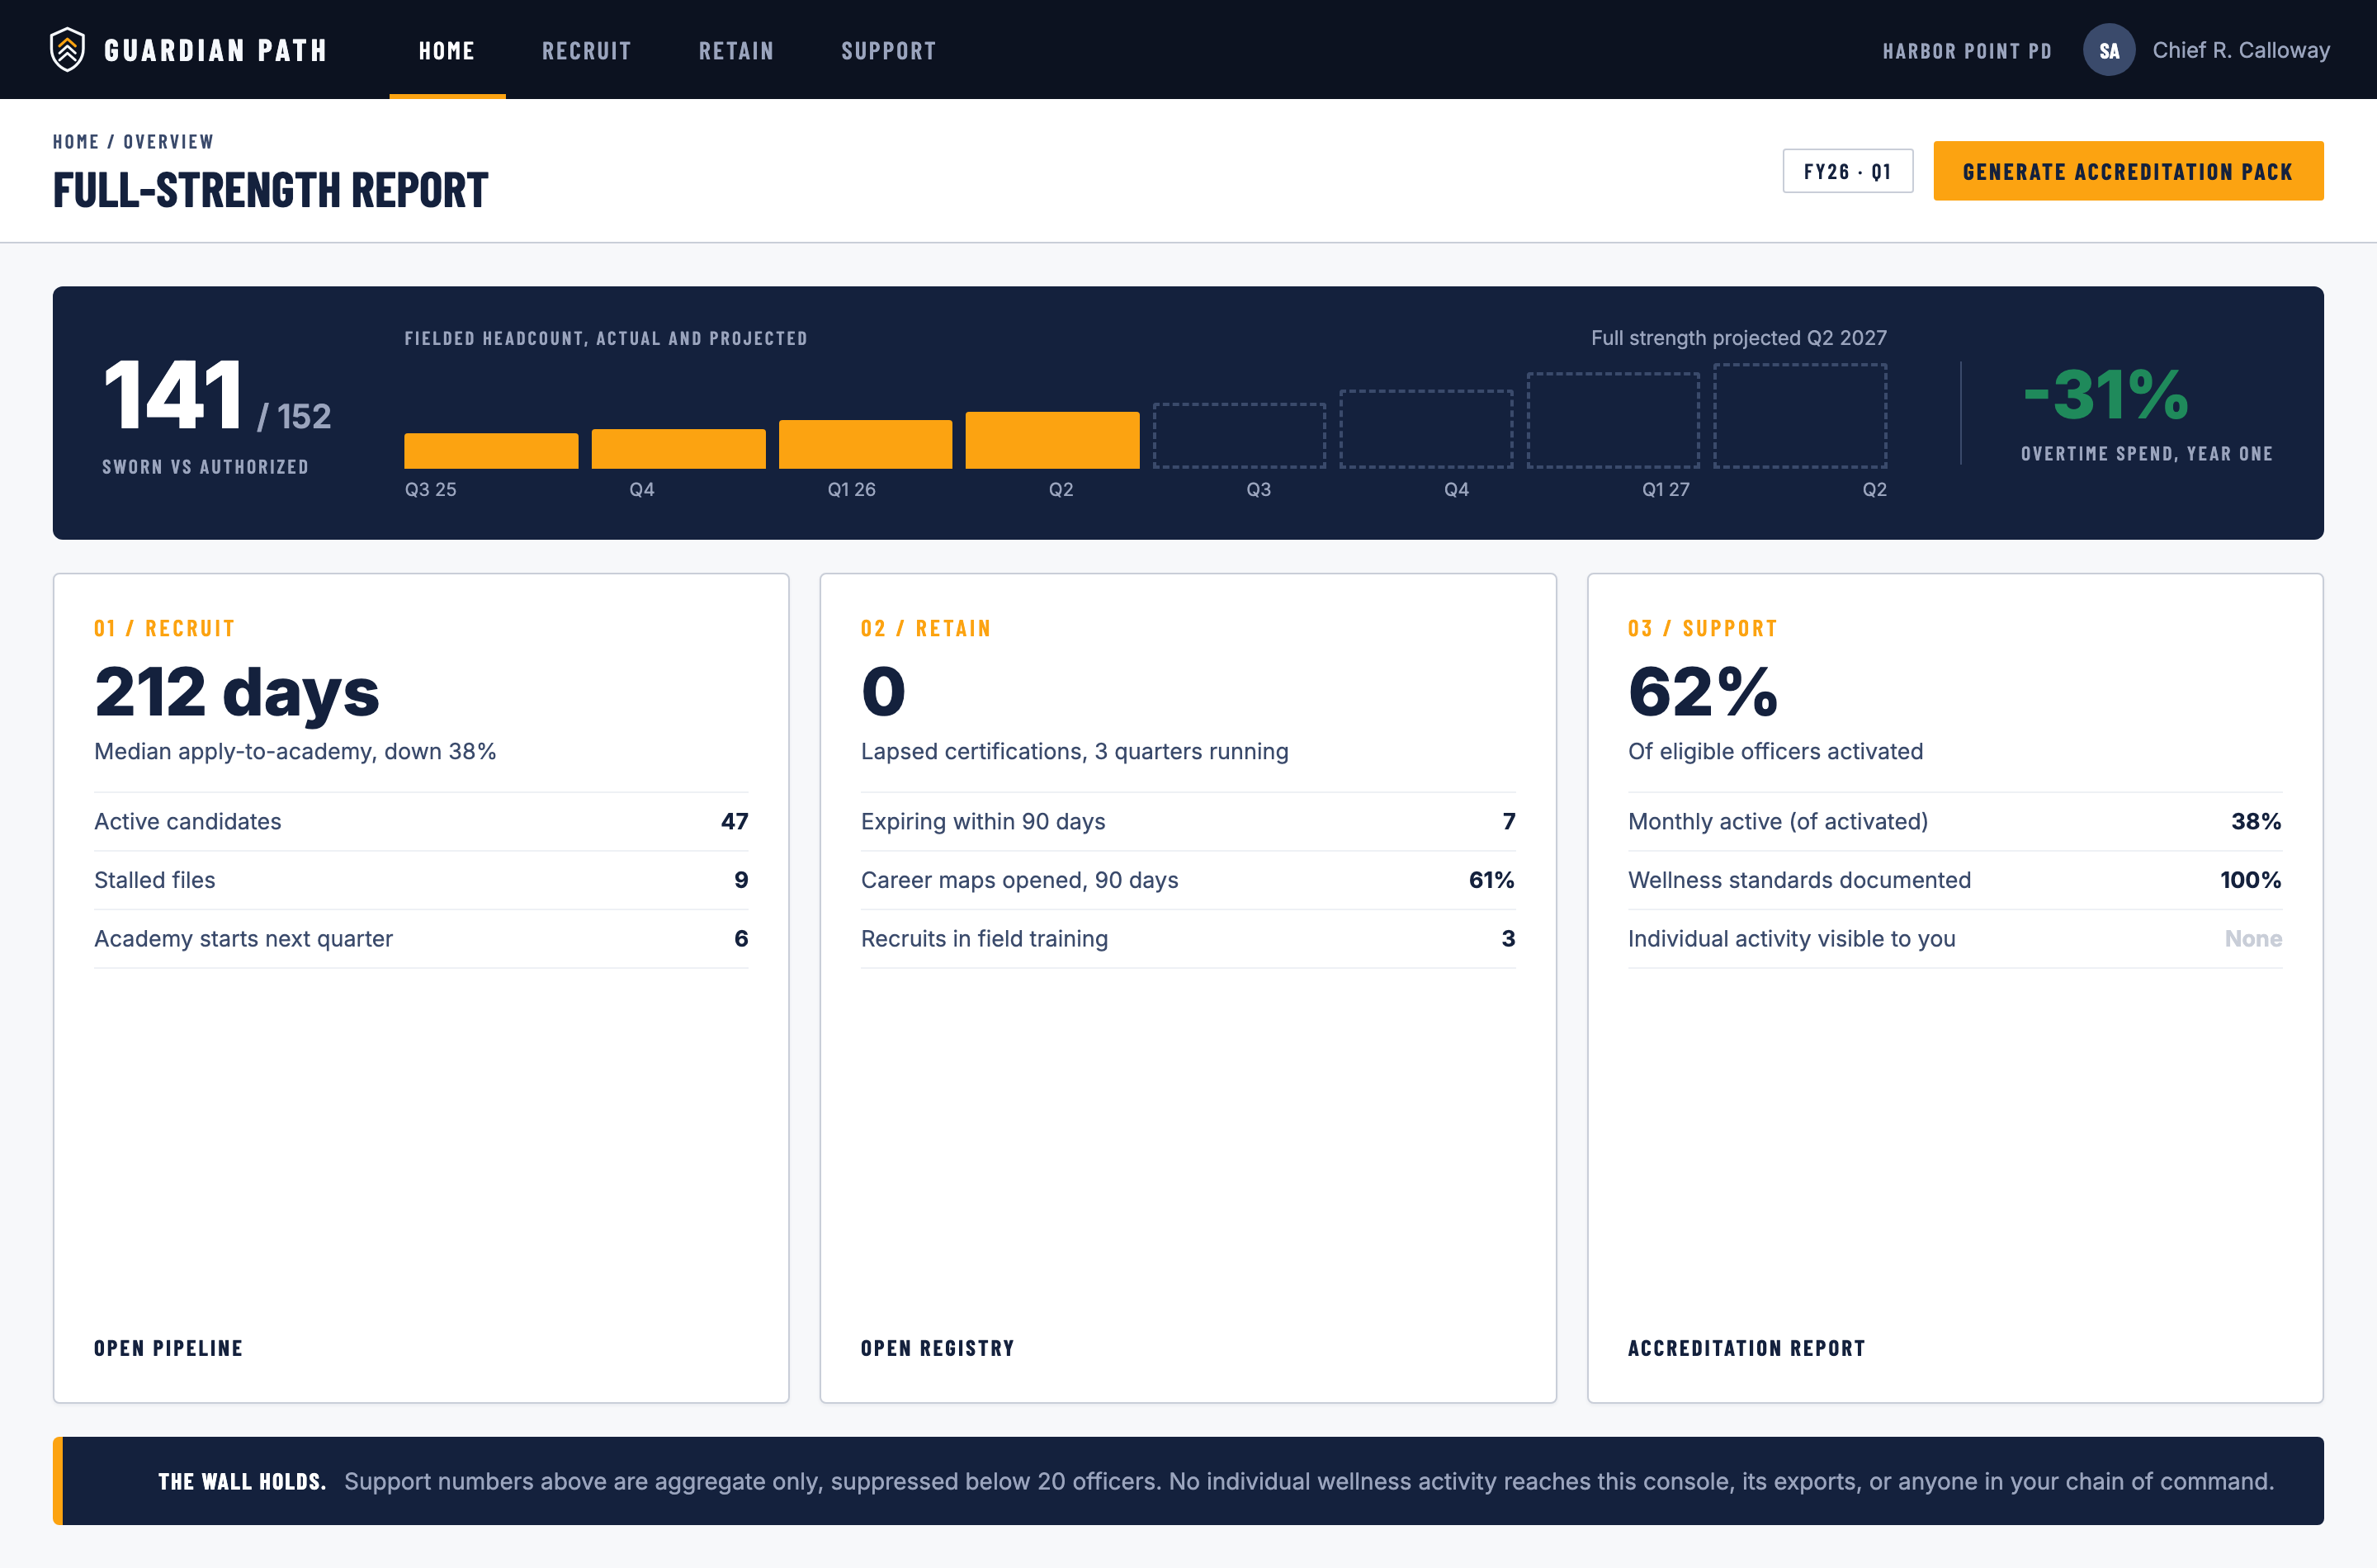This screenshot has width=2377, height=1568.
Task: Select 'Monthly active (of activated)' row
Action: pos(1954,821)
